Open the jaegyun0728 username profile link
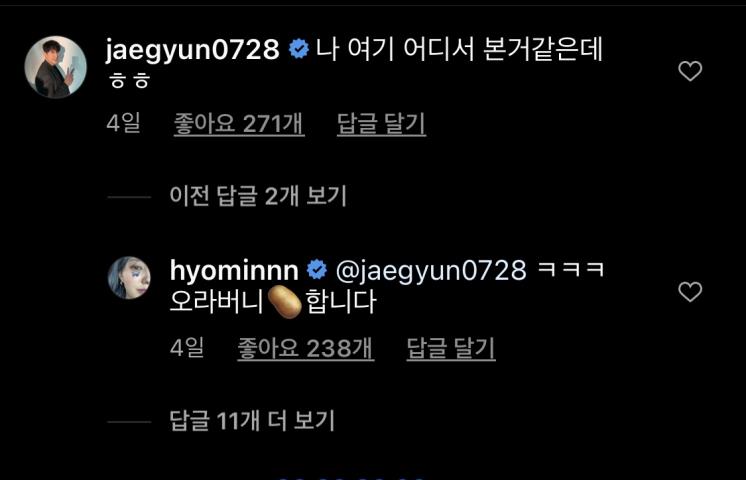This screenshot has width=746, height=480. (x=192, y=50)
